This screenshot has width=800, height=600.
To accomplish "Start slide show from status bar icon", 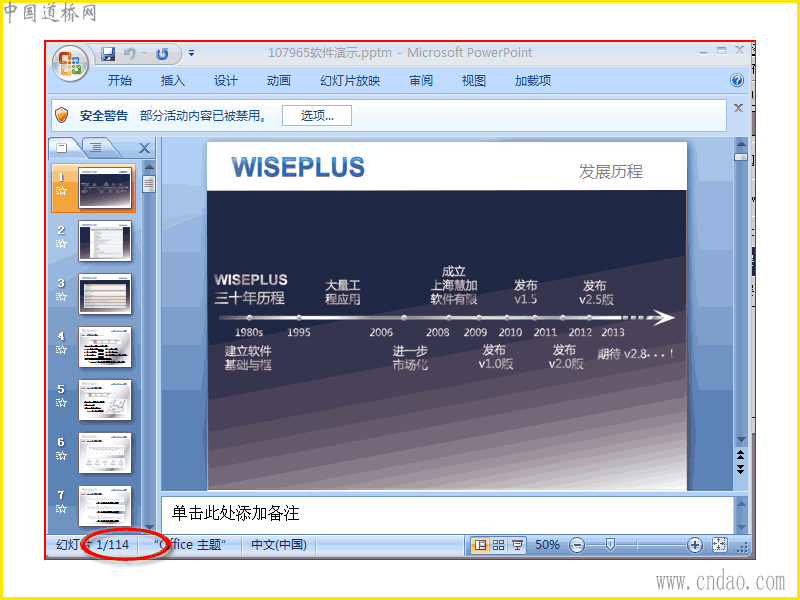I will point(517,545).
